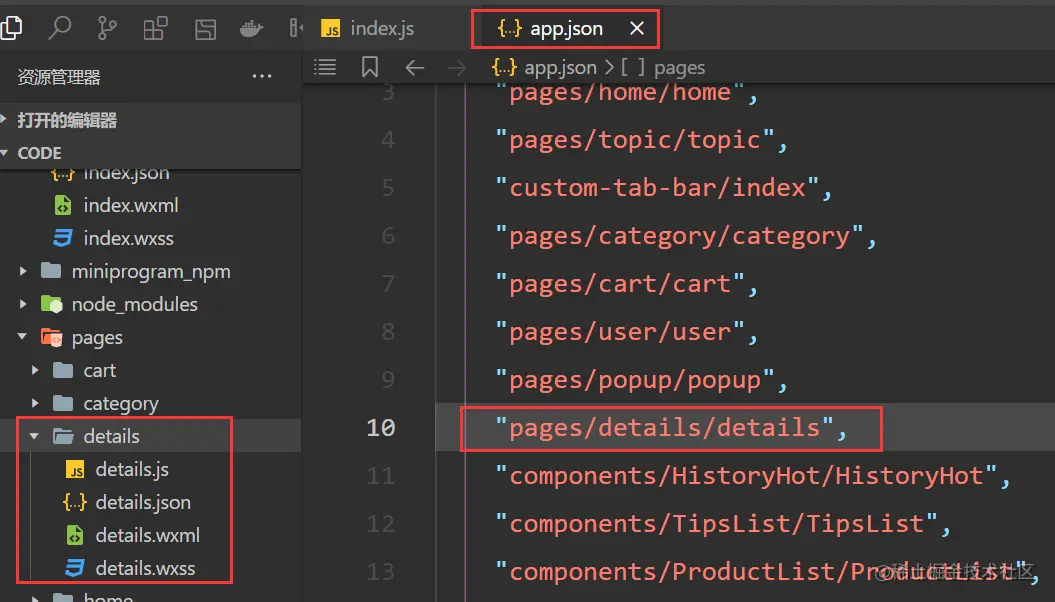This screenshot has width=1055, height=602.
Task: Click pages in the breadcrumb
Action: point(680,68)
